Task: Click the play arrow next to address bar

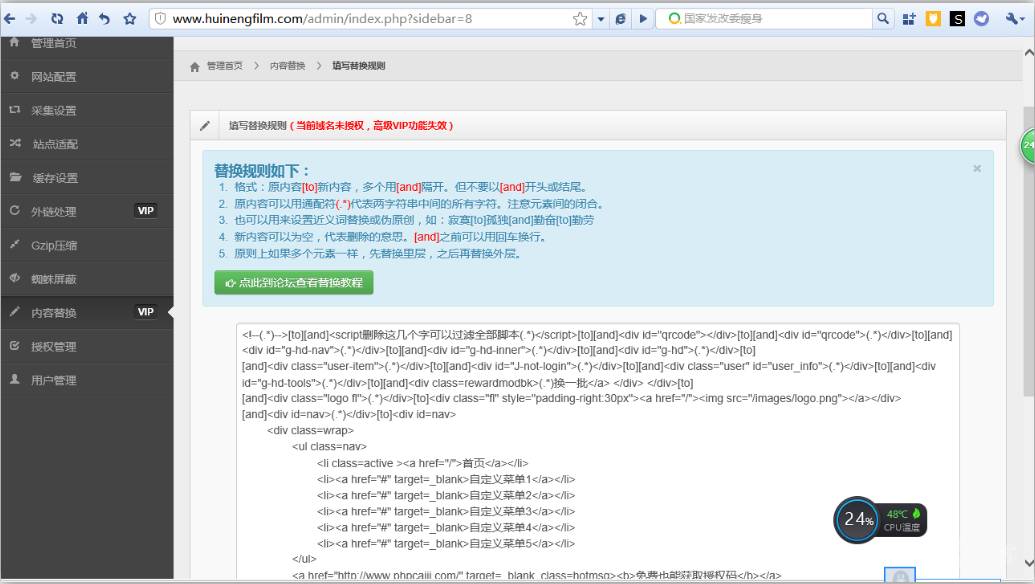Action: [643, 18]
